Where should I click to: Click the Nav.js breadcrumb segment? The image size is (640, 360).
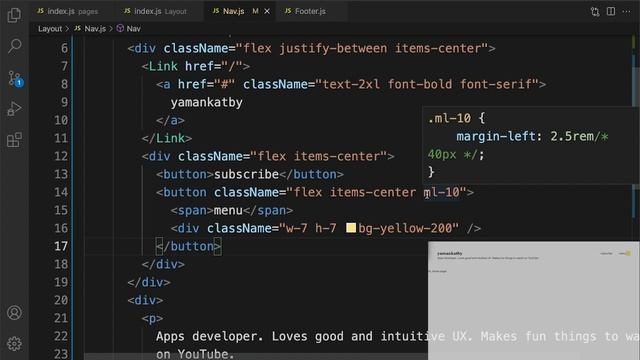(90, 29)
